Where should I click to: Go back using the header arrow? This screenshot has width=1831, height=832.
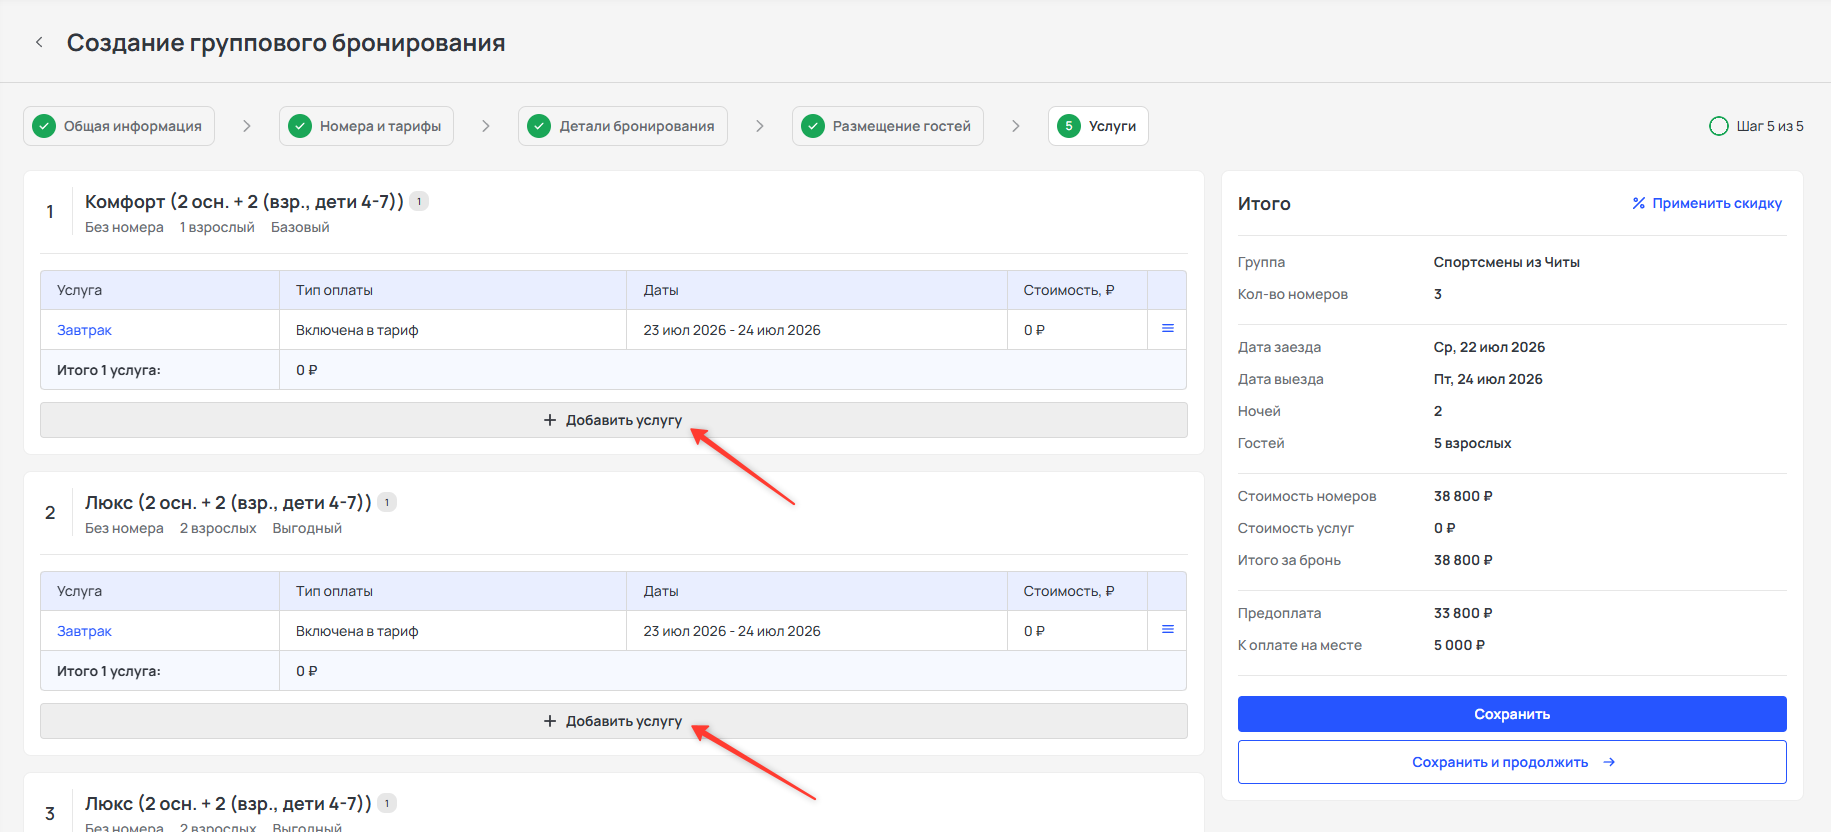[39, 42]
